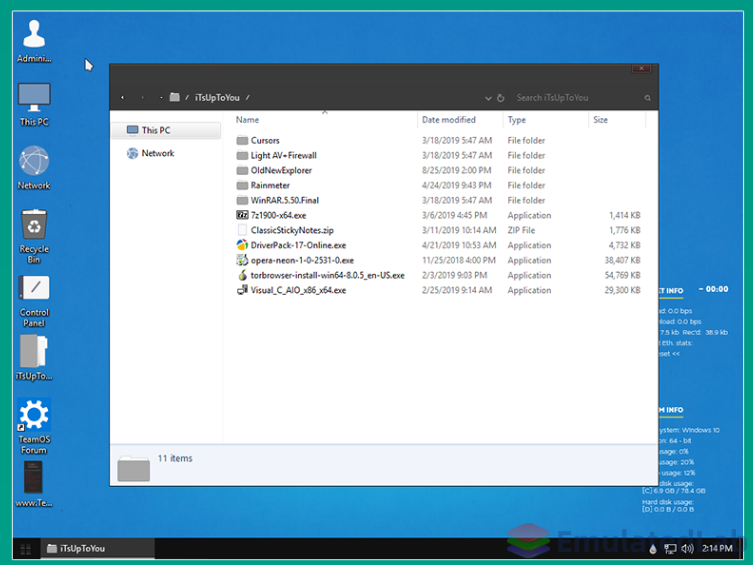753x565 pixels.
Task: Select the Visual_C_AIO_x86_x64.exe file name
Action: coord(298,290)
